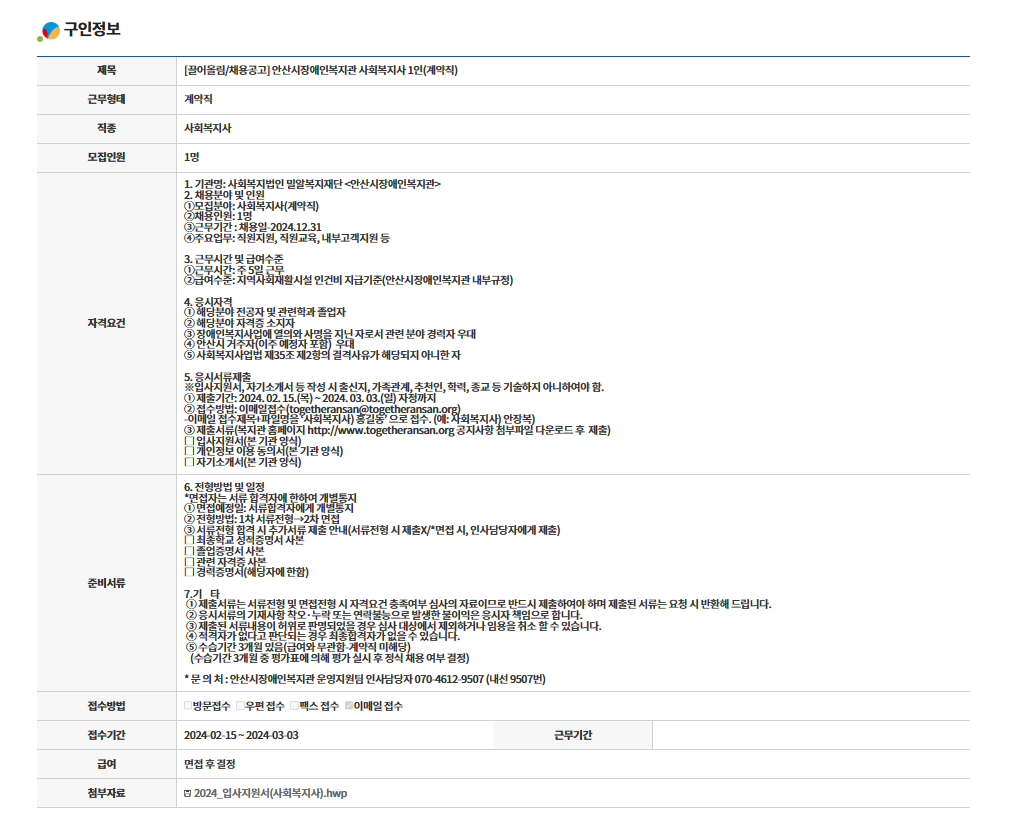Screen dimensions: 1023x814
Task: Click the line ①근무시간: 주 5일 근무
Action: [234, 269]
